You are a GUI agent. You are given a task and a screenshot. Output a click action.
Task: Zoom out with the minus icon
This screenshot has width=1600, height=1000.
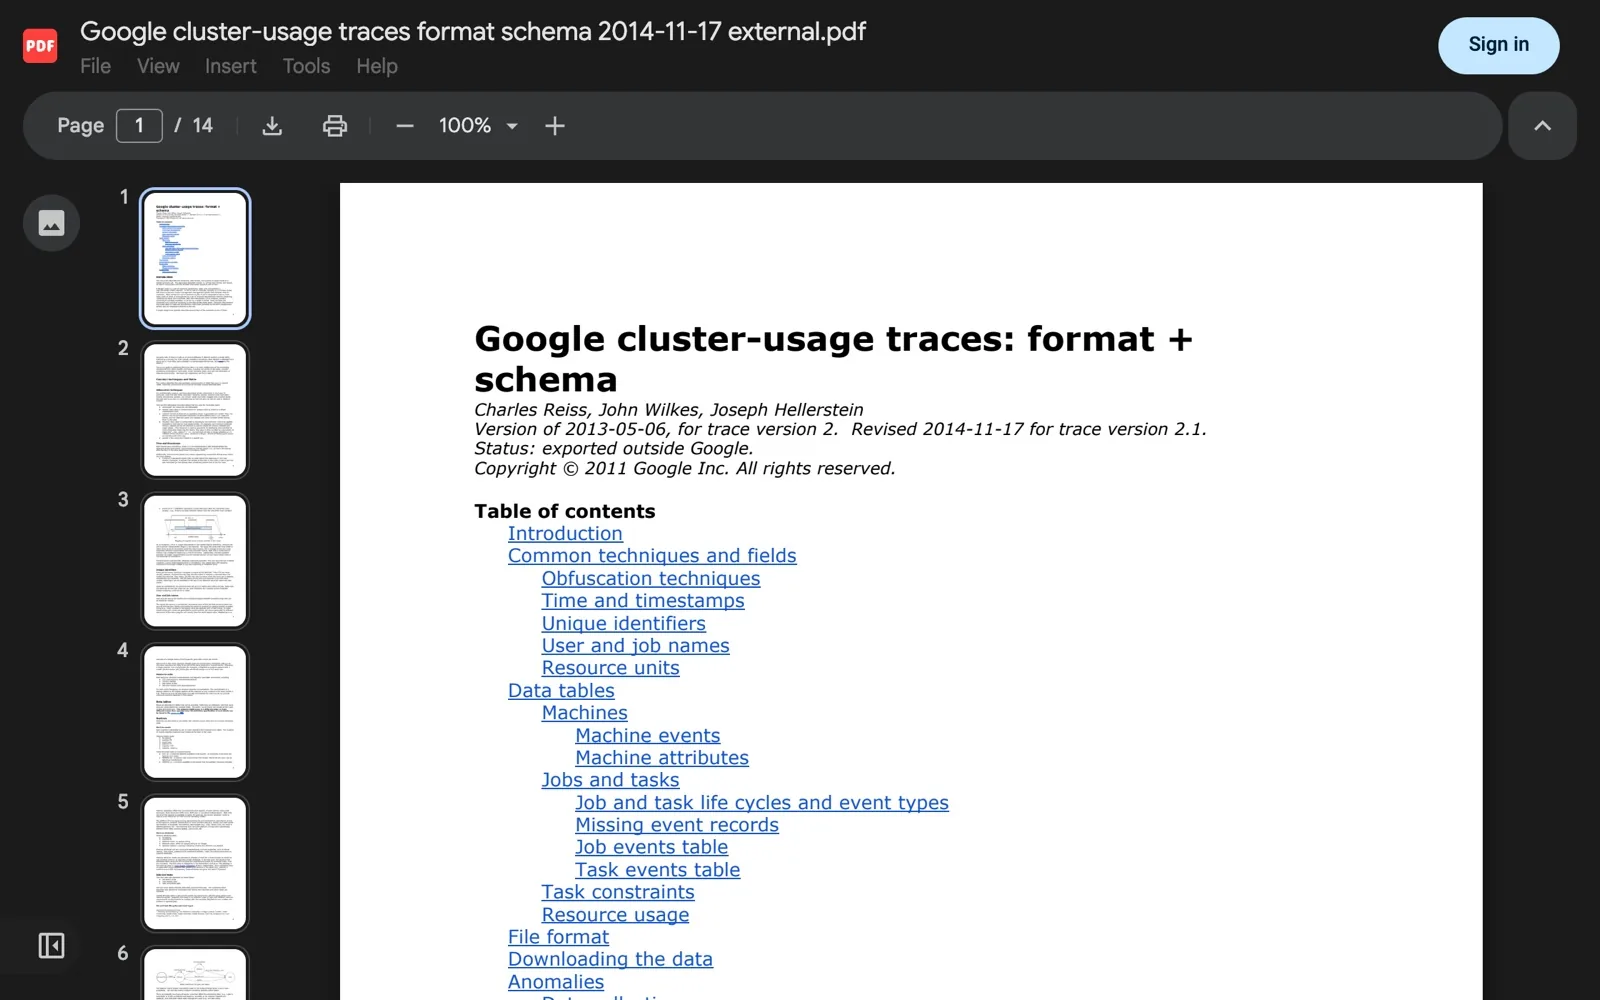pyautogui.click(x=405, y=126)
